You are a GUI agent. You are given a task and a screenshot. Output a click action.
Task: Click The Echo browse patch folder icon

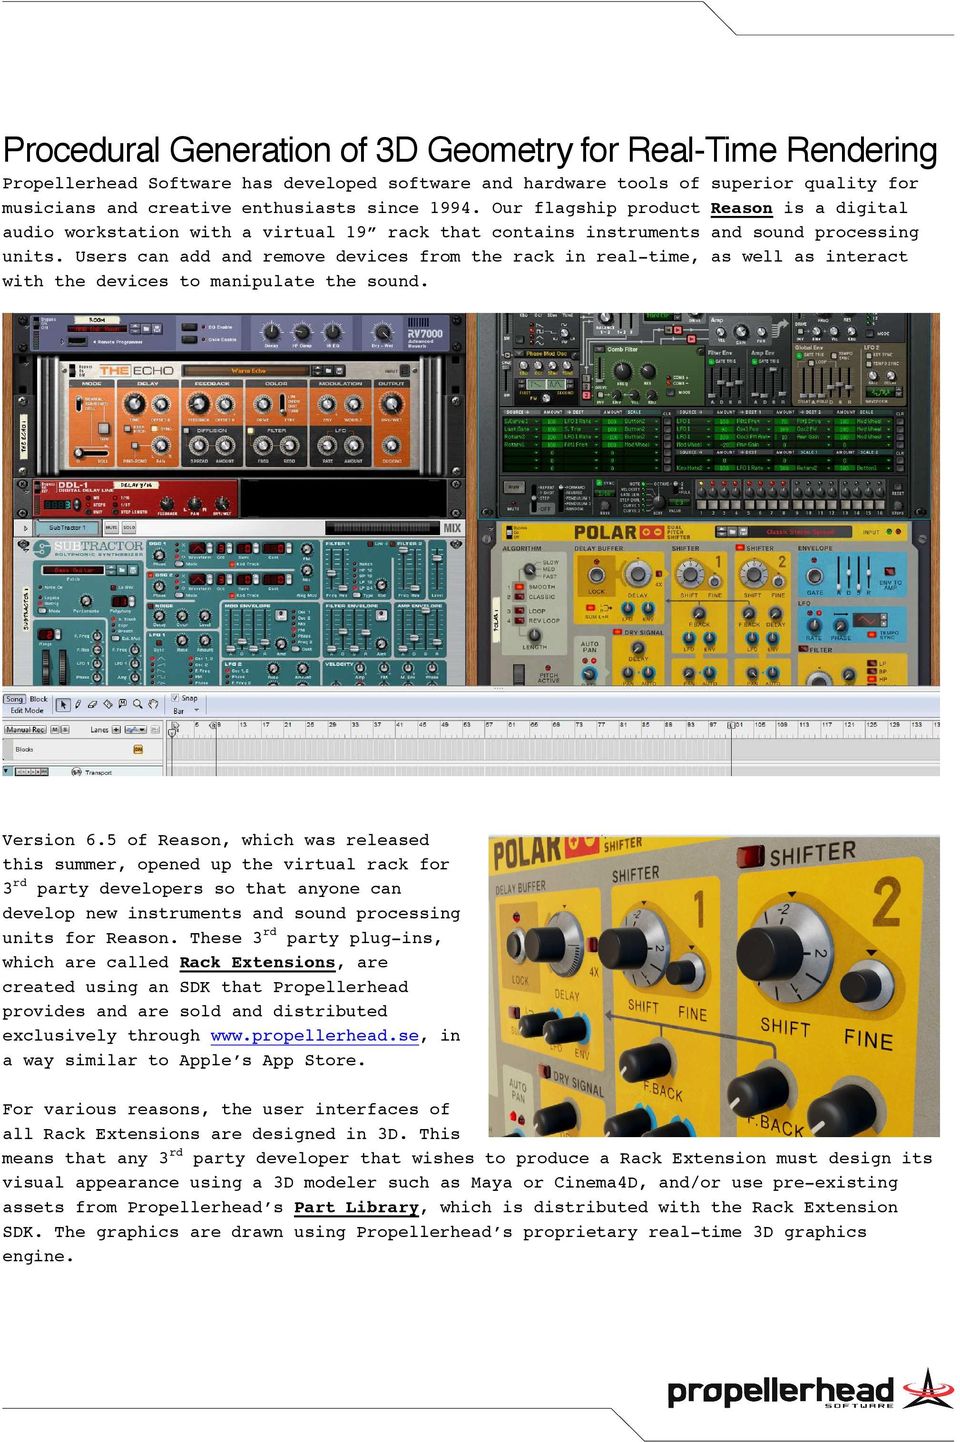[328, 371]
